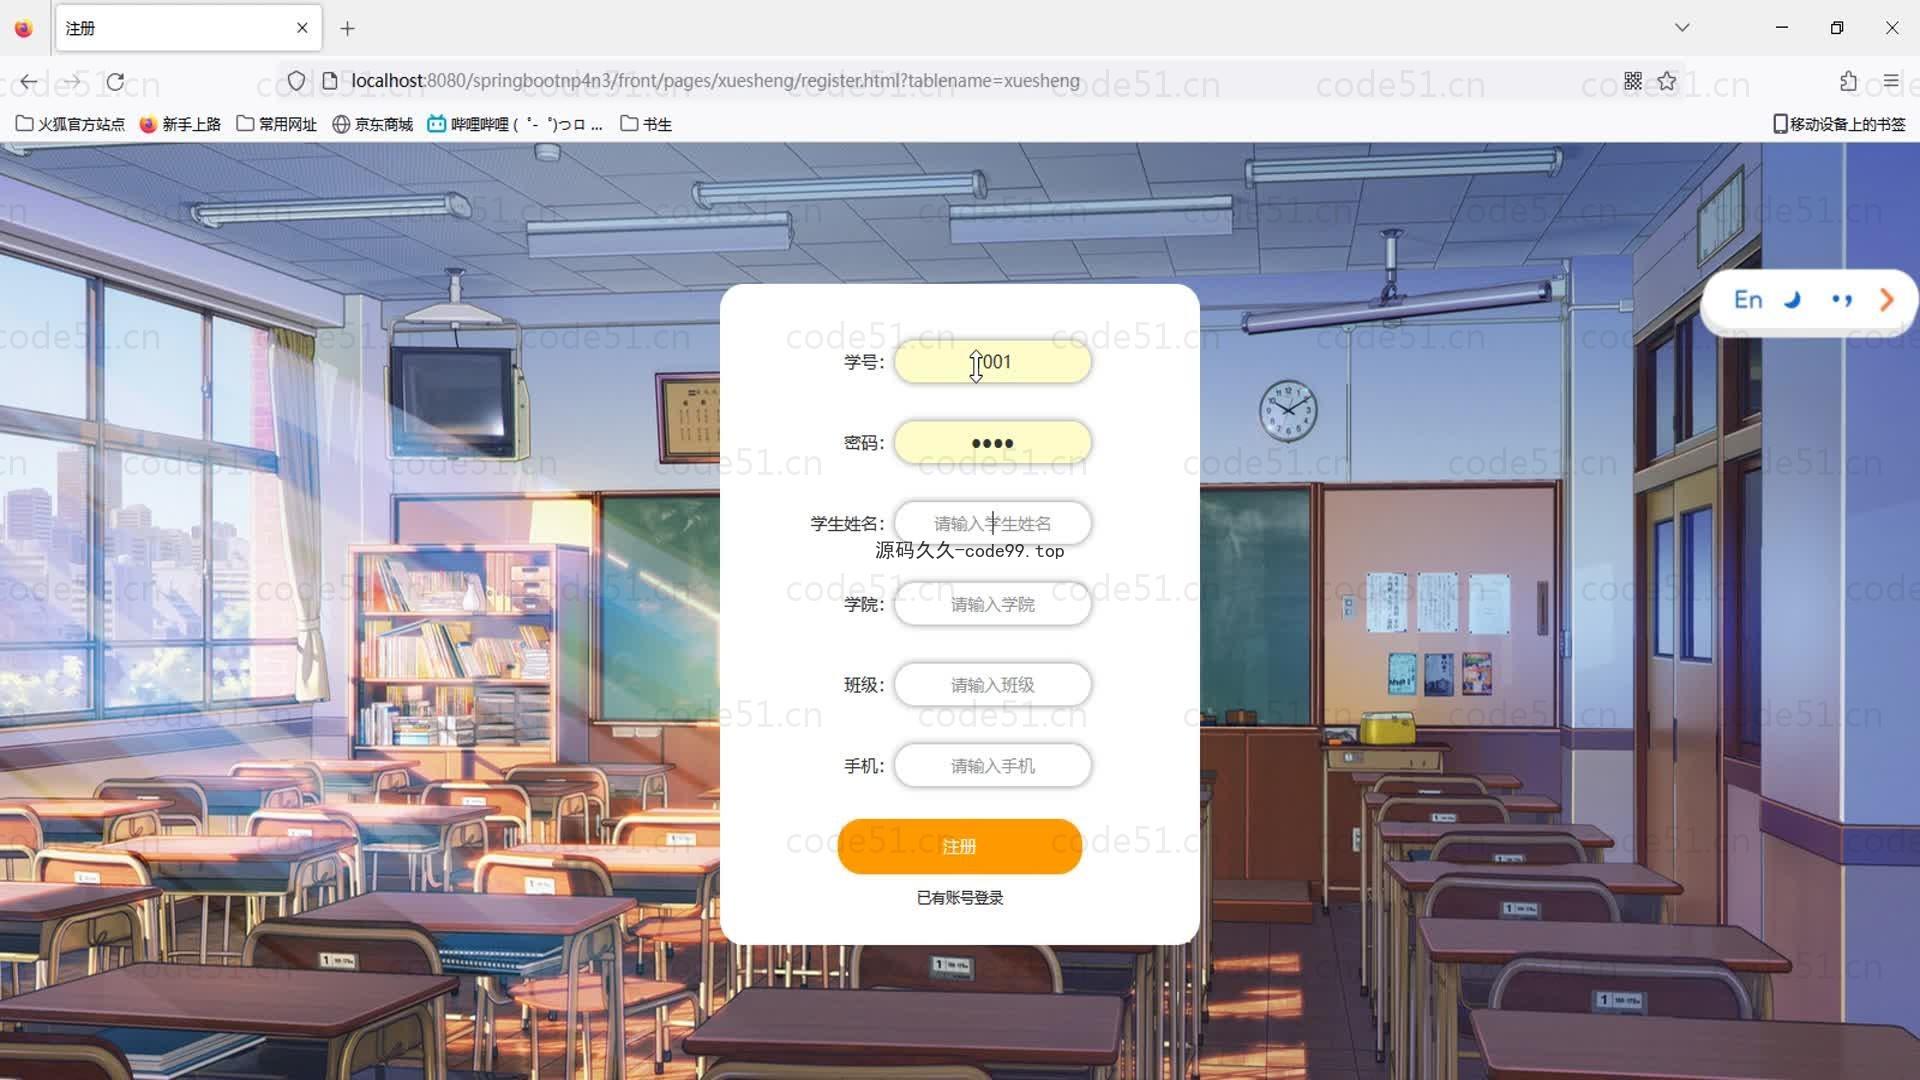Focus the 学生姓名 input field

992,523
